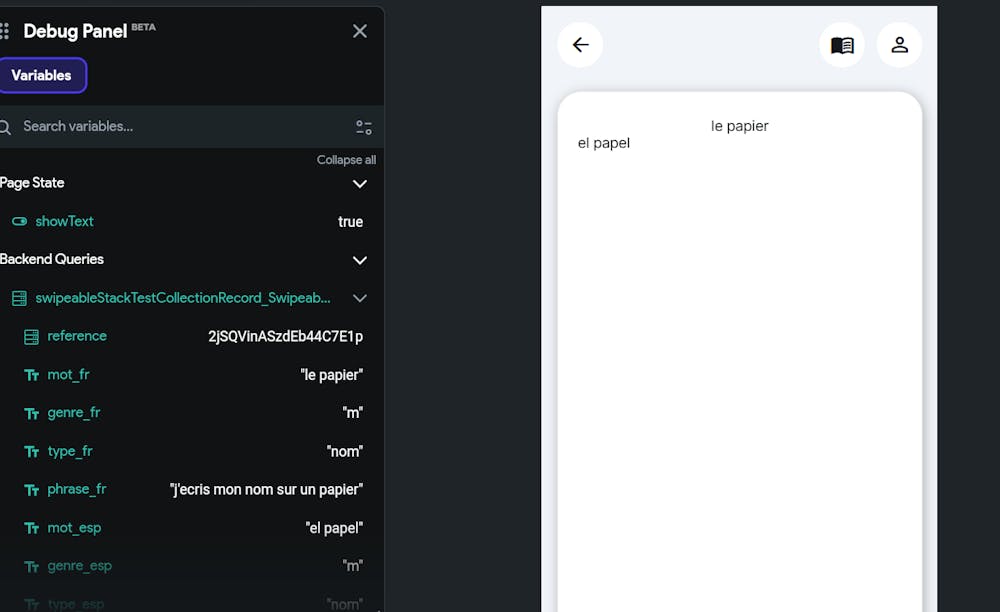Screen dimensions: 1000x612
Task: Collapse the swipeableStackTestCollectionRecord entry
Action: [359, 298]
